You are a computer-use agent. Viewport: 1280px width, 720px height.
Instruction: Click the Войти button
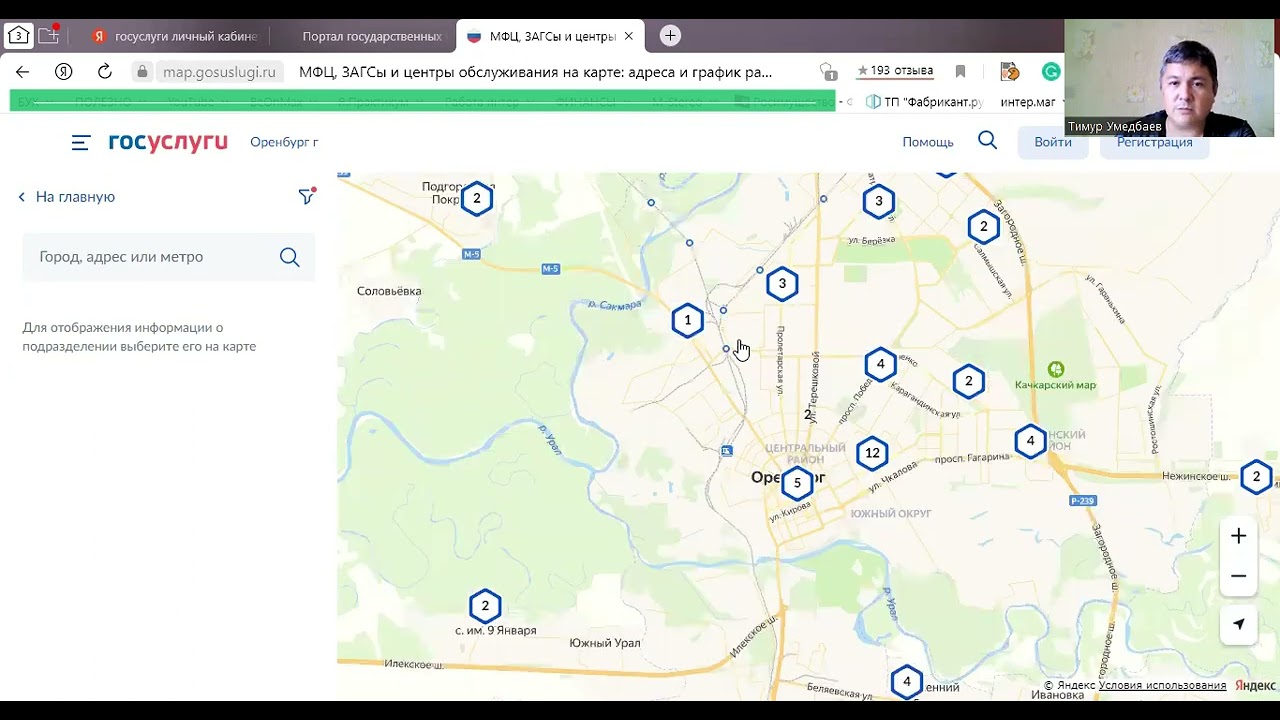click(1052, 142)
